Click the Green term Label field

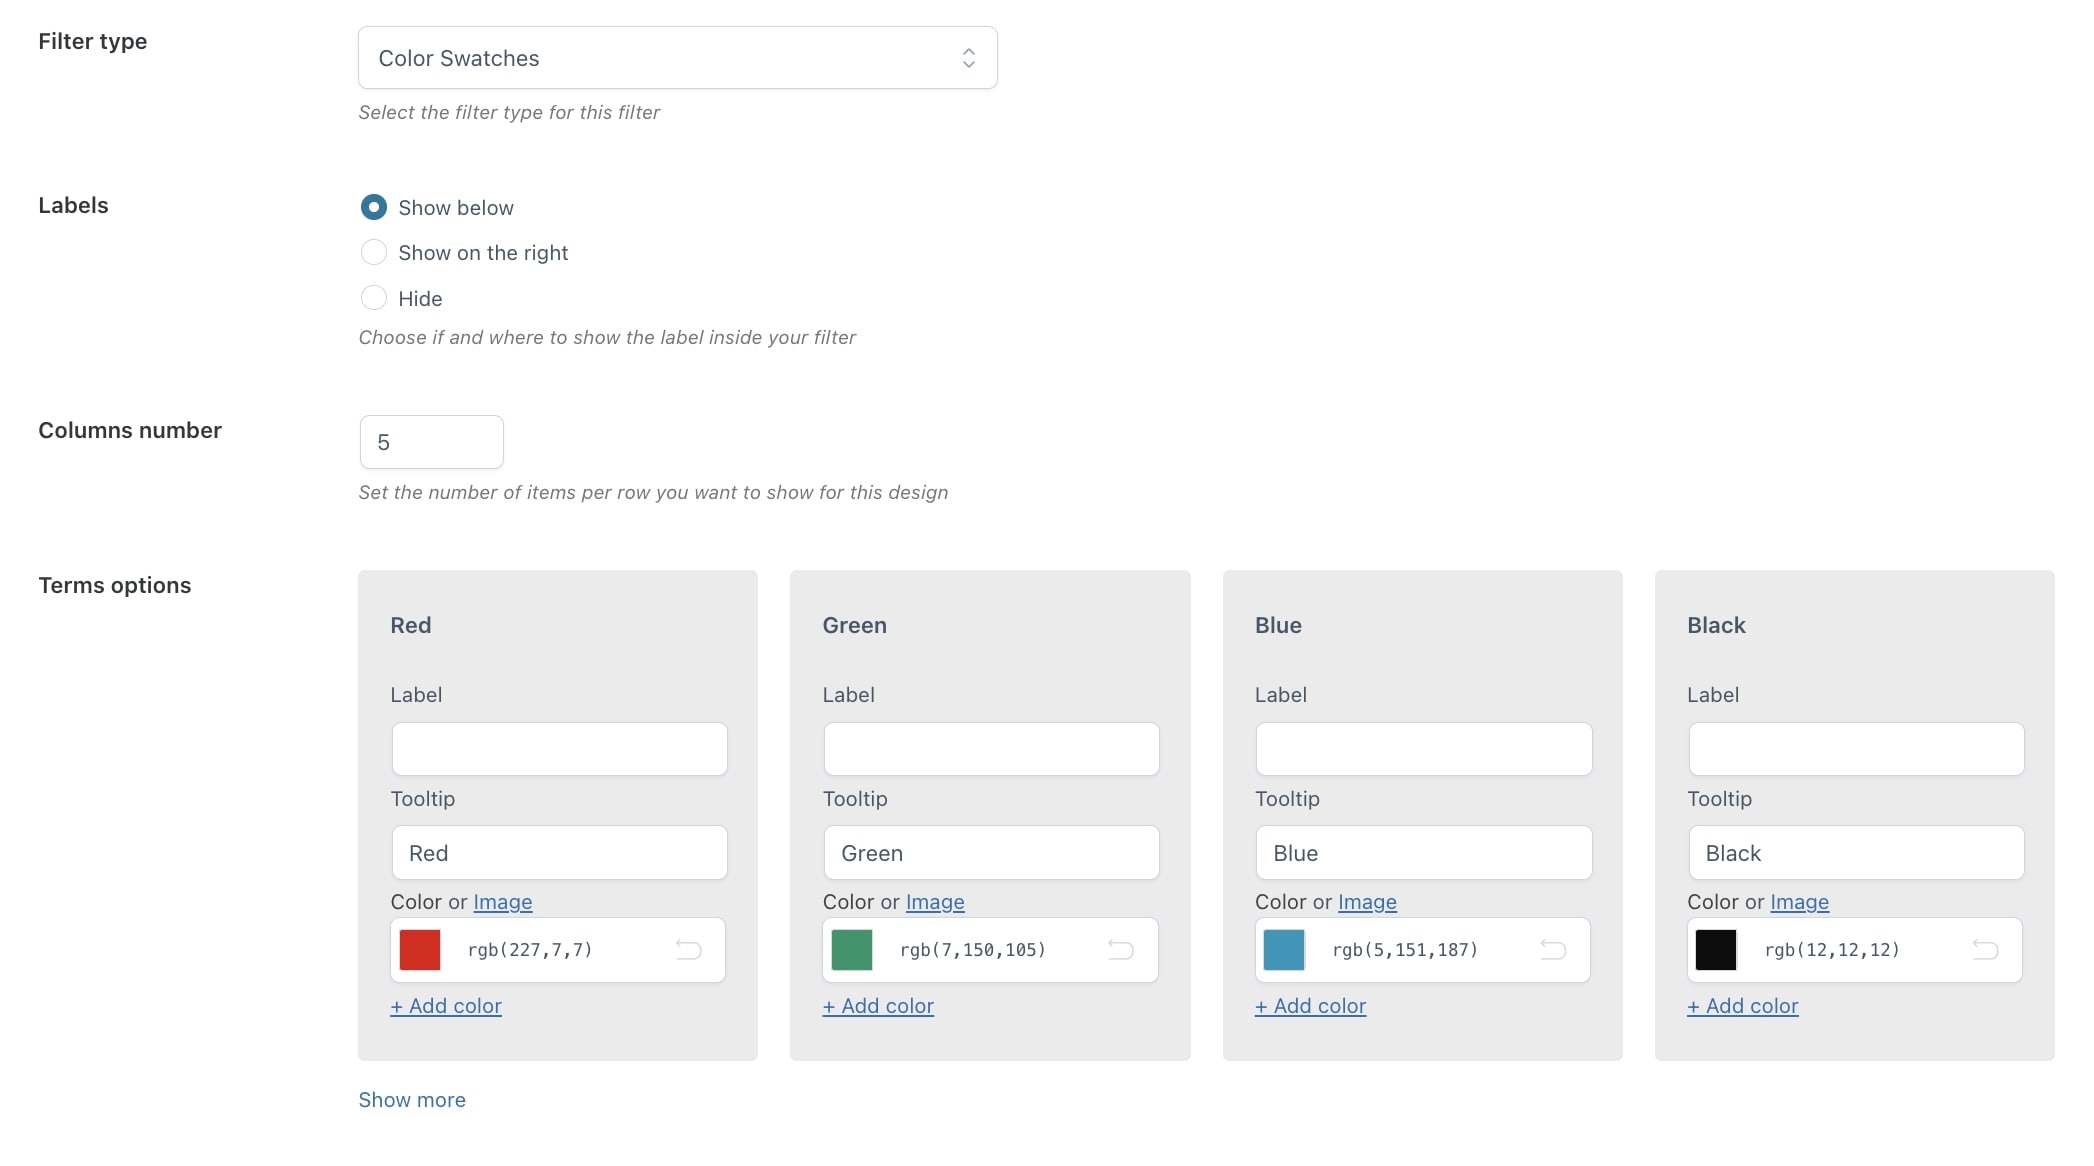[x=991, y=749]
